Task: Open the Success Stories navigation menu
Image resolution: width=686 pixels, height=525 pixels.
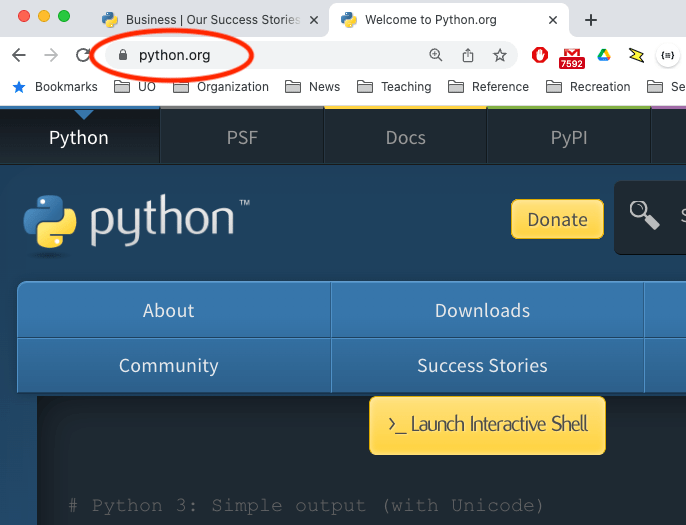Action: 487,365
